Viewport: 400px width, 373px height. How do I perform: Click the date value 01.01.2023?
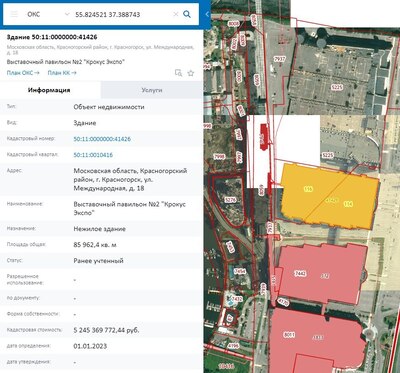[x=90, y=346]
